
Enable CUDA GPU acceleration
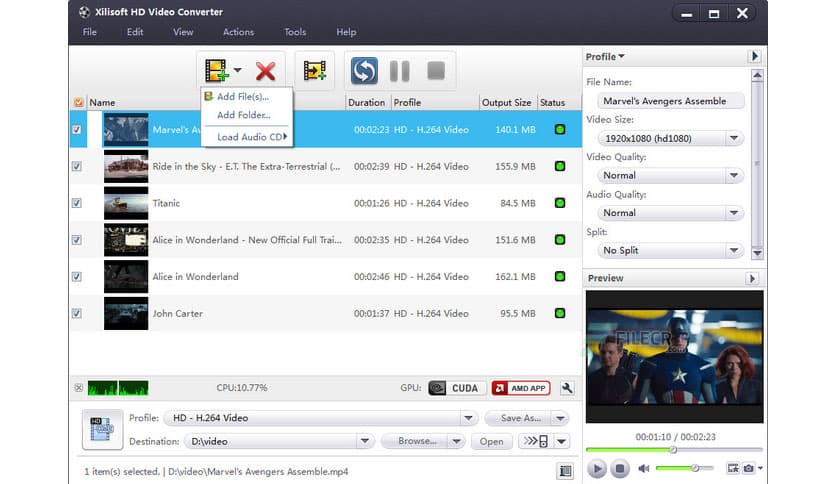456,388
